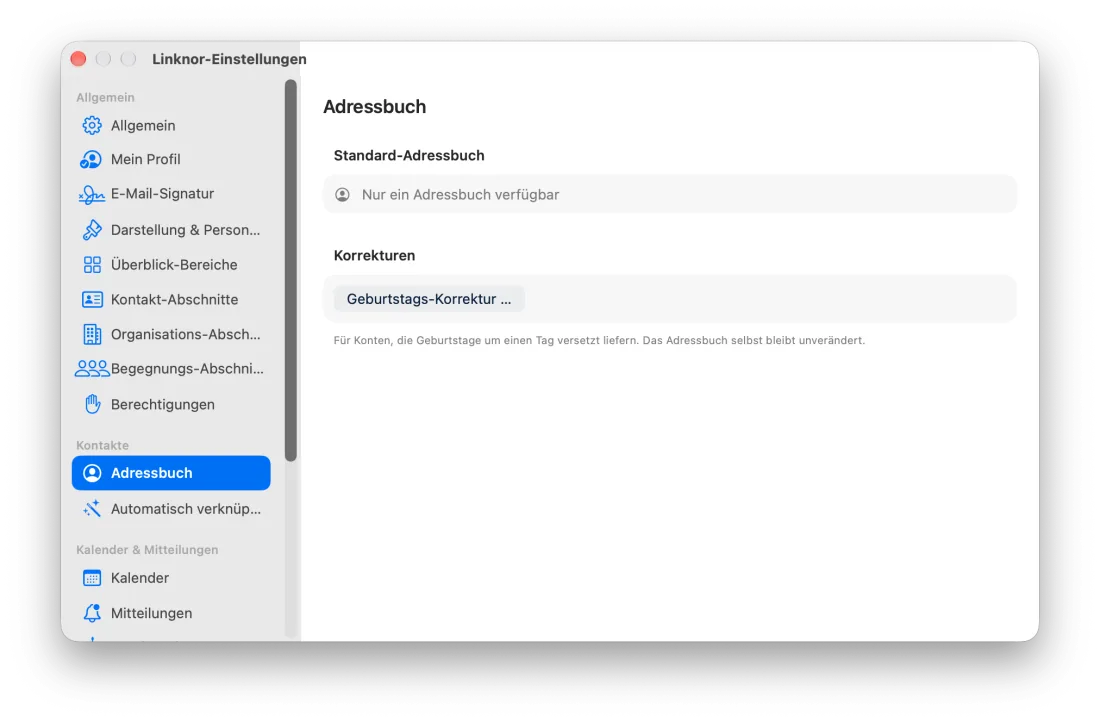Viewport: 1100px width, 722px height.
Task: Open the Geburtstags-Korrektur dialog
Action: tap(429, 299)
